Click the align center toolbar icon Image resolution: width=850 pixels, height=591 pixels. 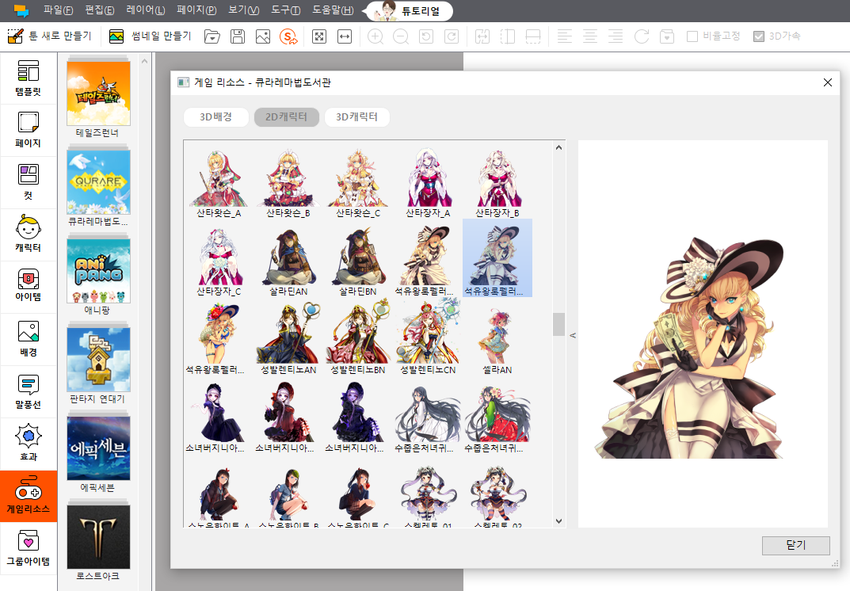pyautogui.click(x=590, y=36)
